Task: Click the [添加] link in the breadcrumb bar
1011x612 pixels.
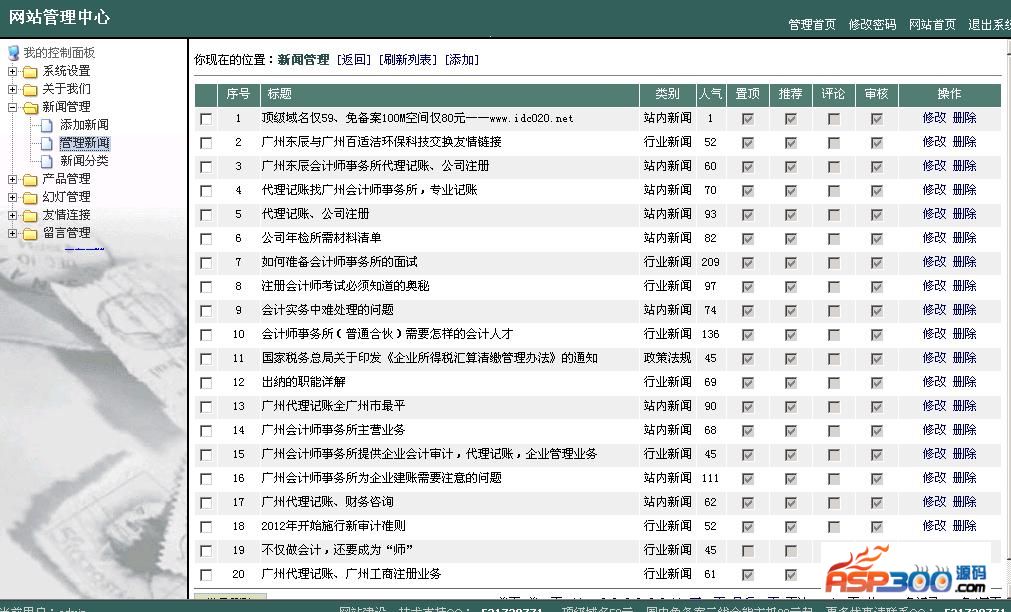Action: (x=461, y=60)
